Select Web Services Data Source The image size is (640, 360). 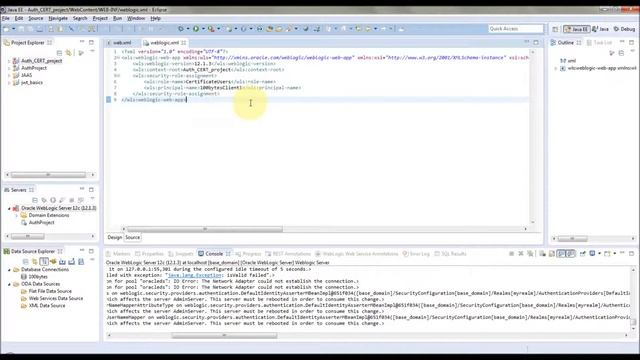tap(56, 298)
